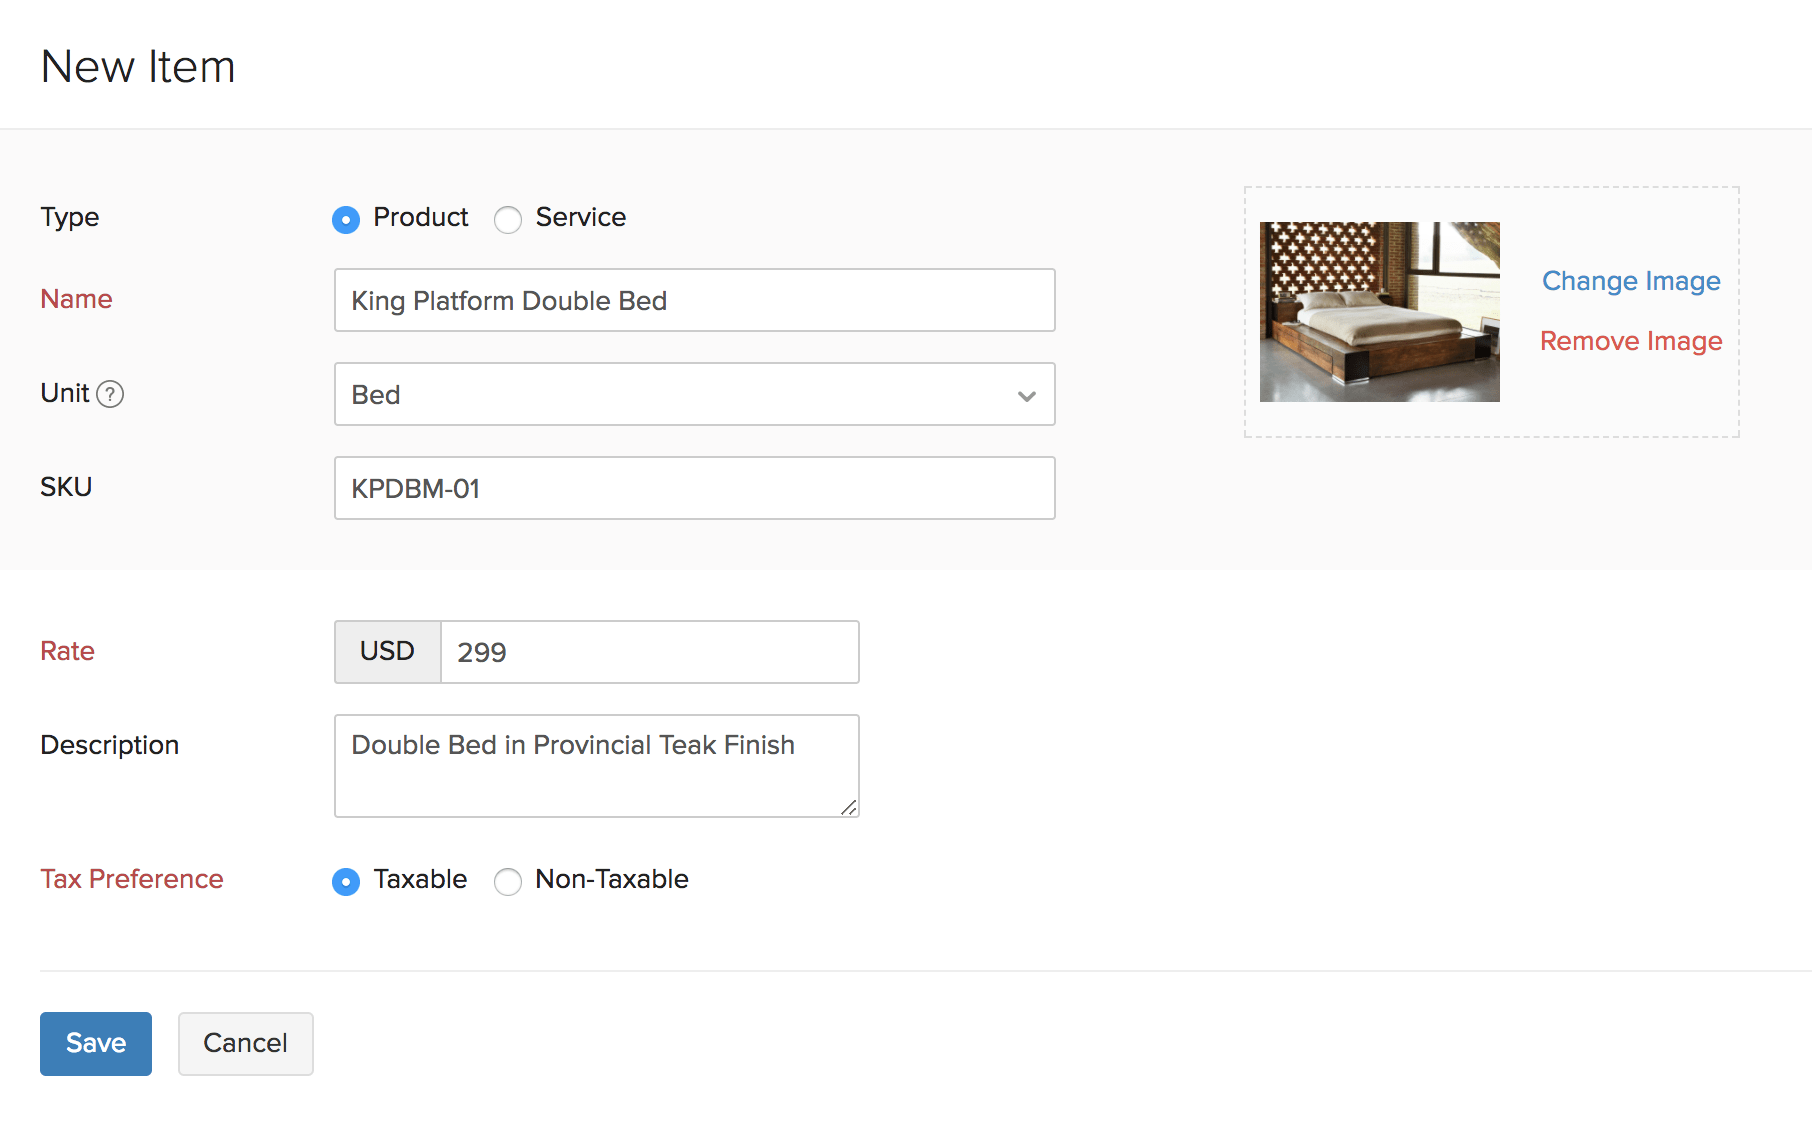Select the Product type radio button
This screenshot has height=1126, width=1812.
pyautogui.click(x=346, y=219)
